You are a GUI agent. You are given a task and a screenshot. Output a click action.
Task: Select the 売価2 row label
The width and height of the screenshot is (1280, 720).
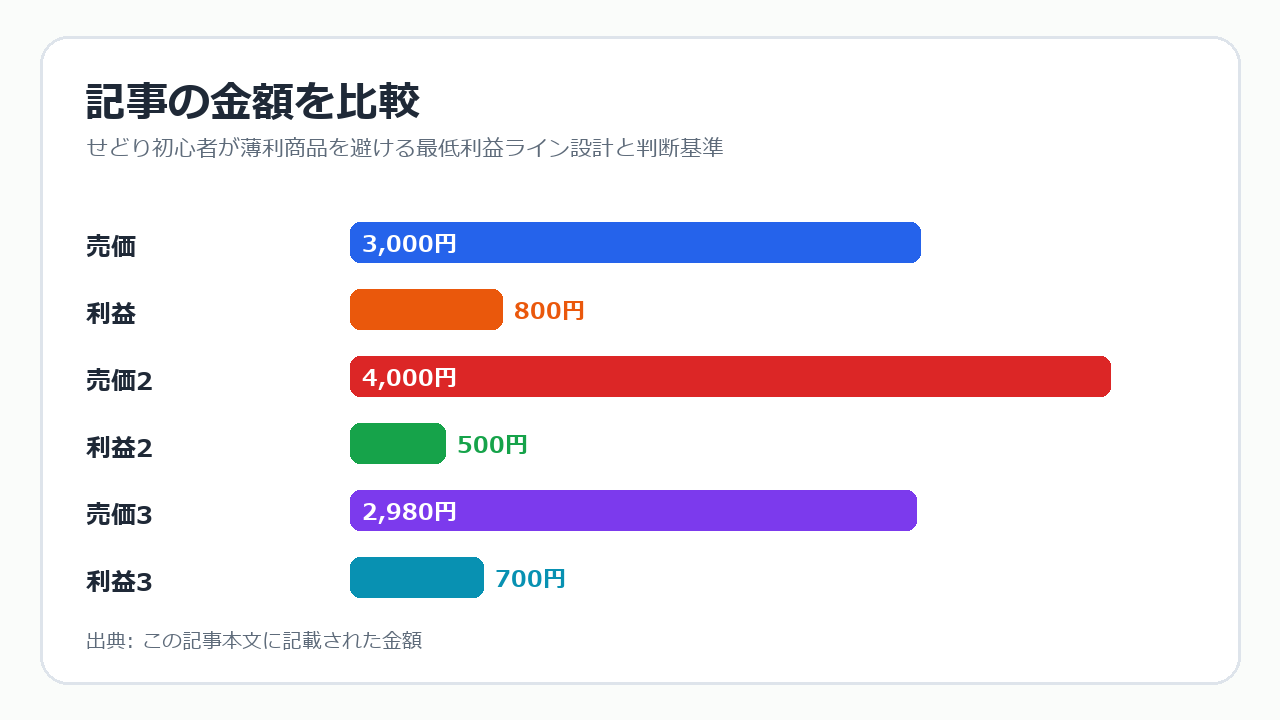[120, 380]
